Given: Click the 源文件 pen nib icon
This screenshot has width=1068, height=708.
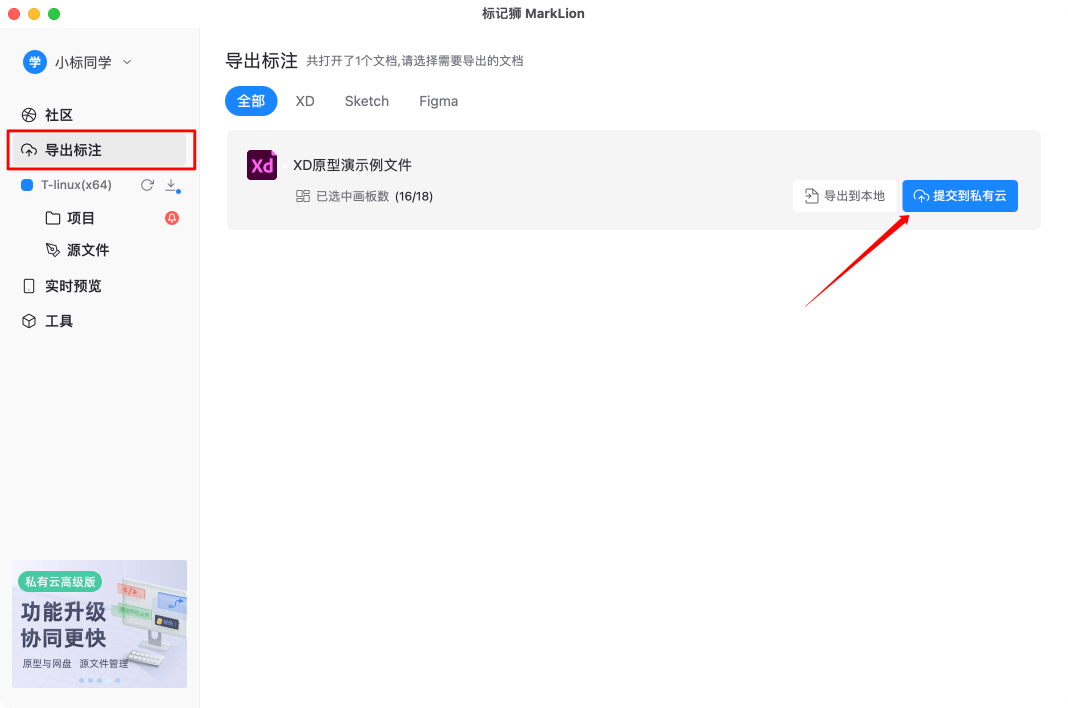Looking at the screenshot, I should [x=52, y=250].
